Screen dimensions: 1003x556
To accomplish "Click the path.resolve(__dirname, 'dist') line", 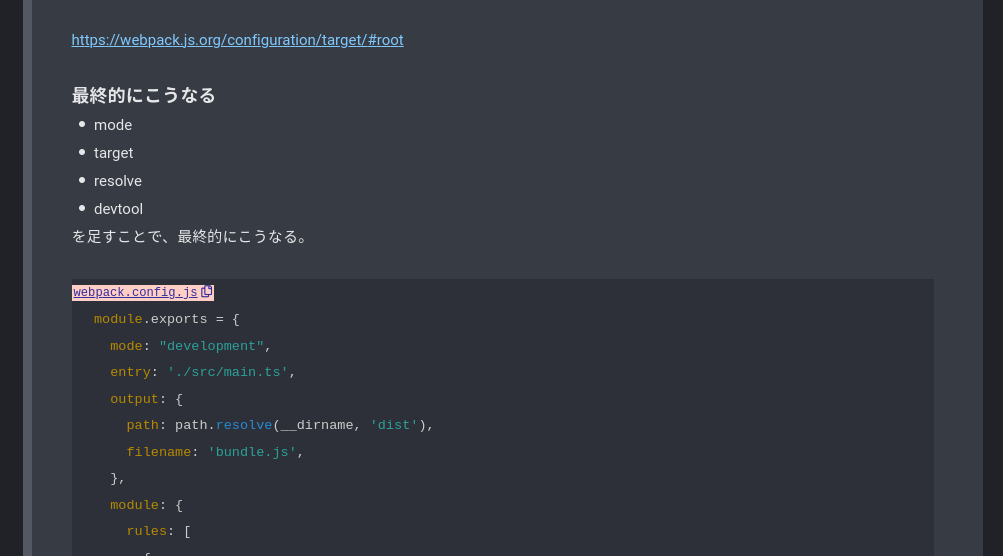I will pos(280,425).
